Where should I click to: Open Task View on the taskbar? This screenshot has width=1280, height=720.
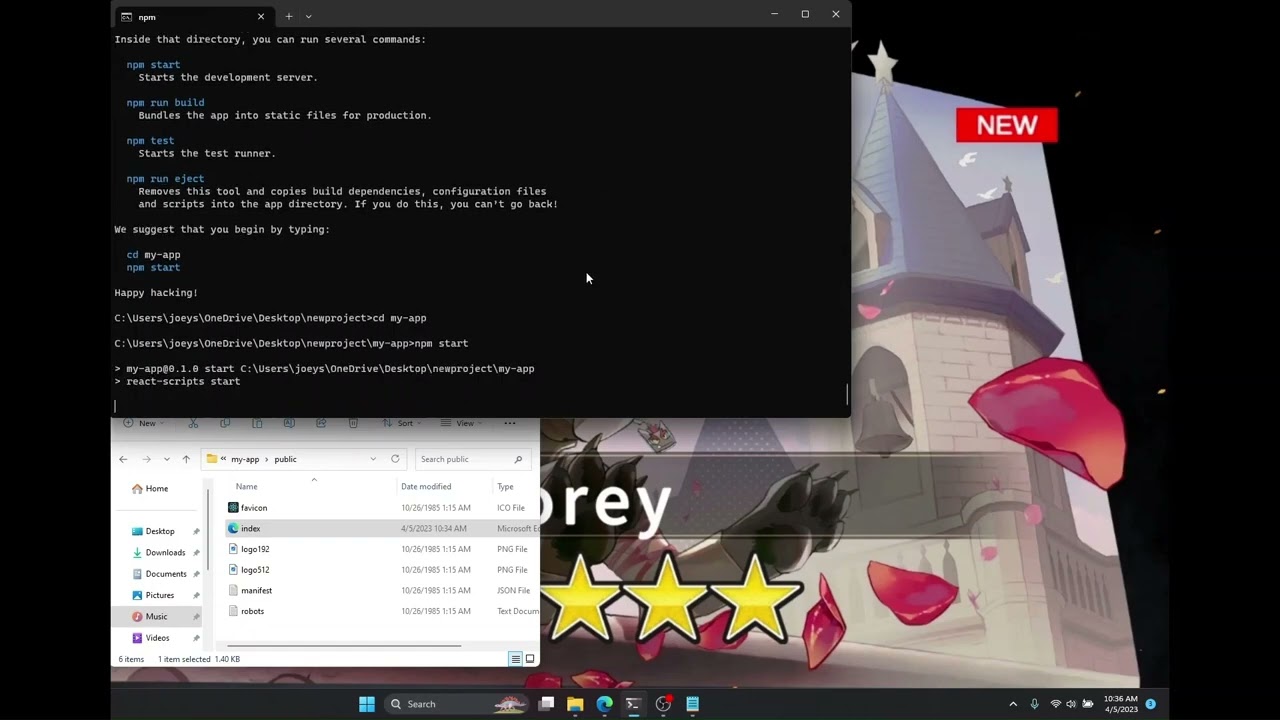click(546, 704)
